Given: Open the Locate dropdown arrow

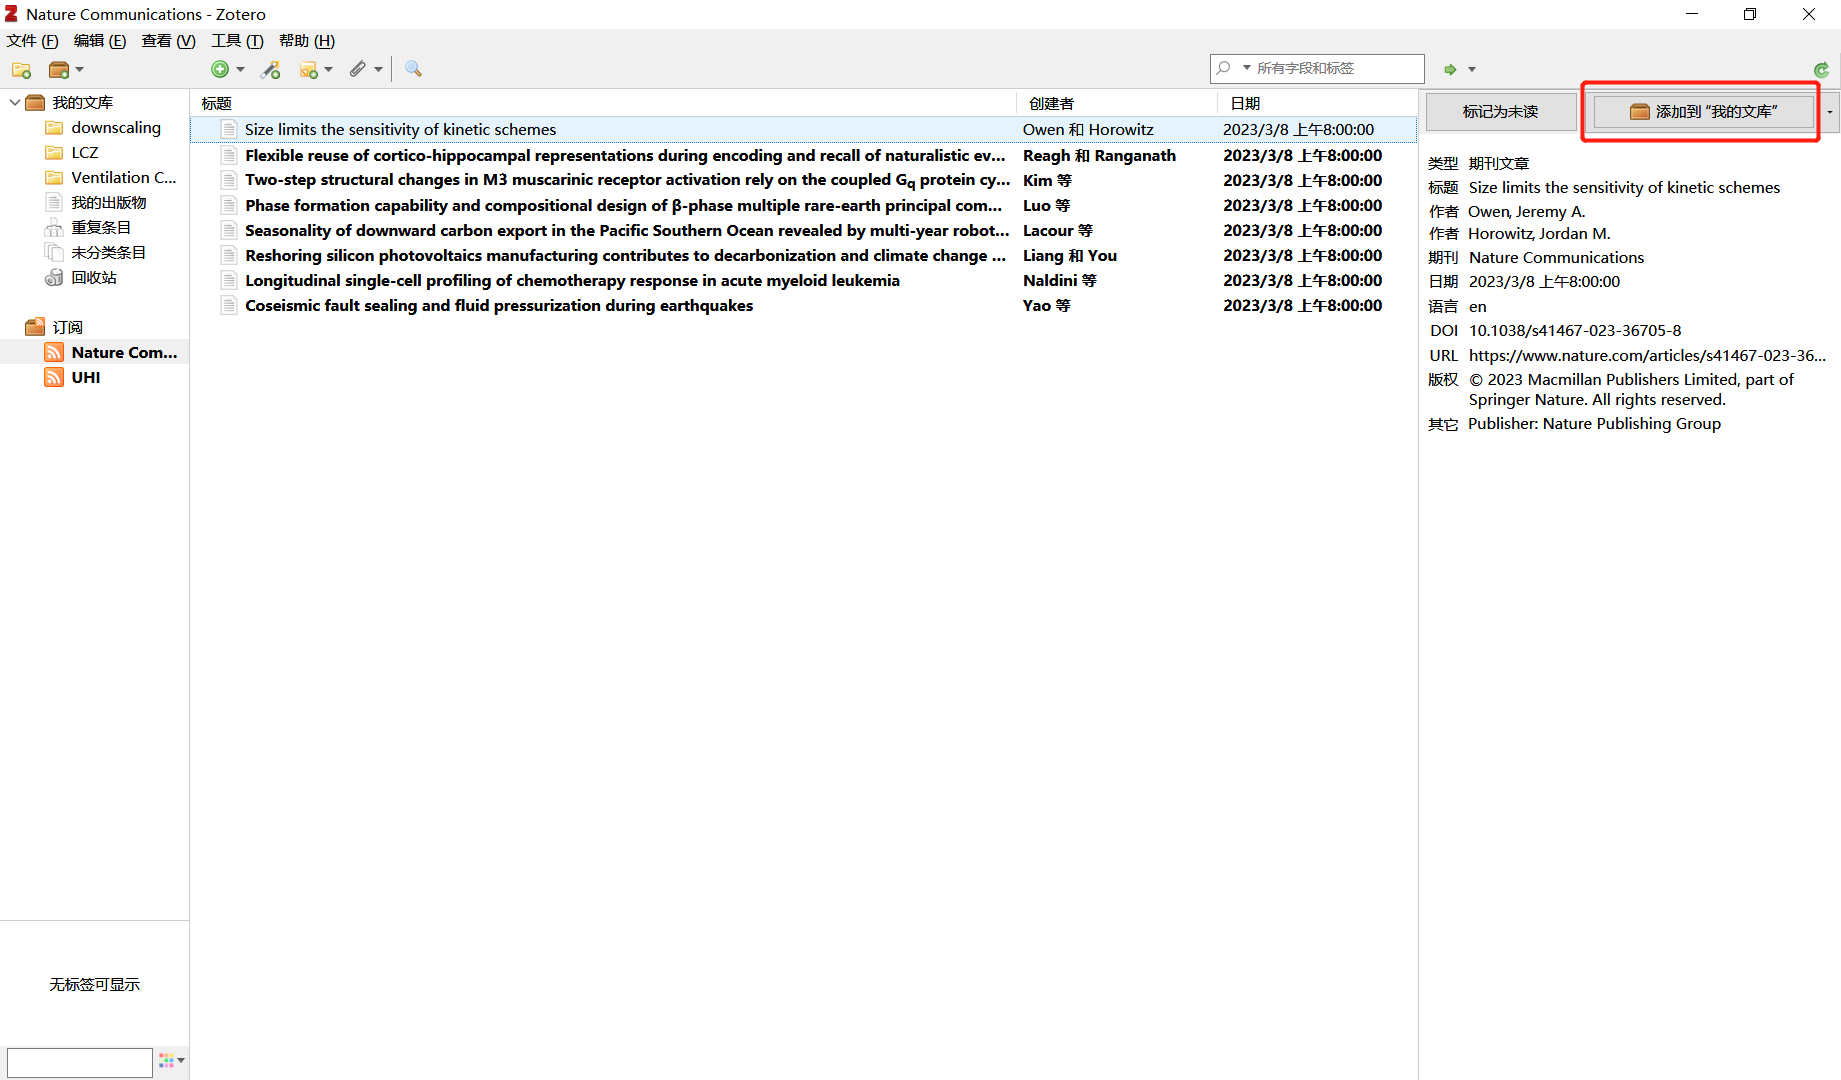Looking at the screenshot, I should click(1472, 69).
